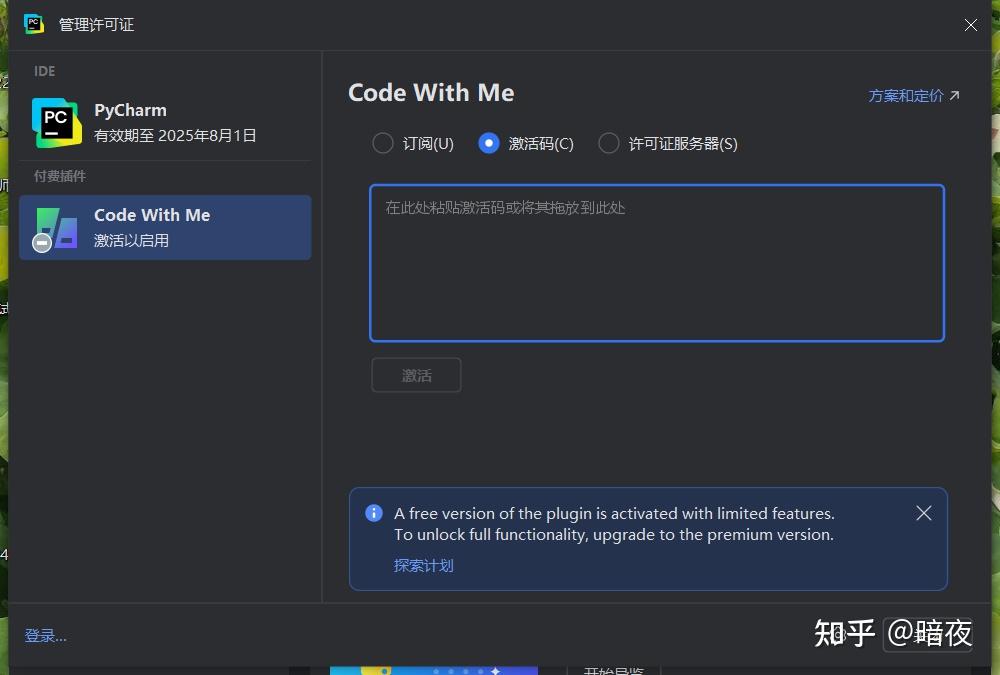1000x675 pixels.
Task: Click the info icon in notification banner
Action: [x=374, y=513]
